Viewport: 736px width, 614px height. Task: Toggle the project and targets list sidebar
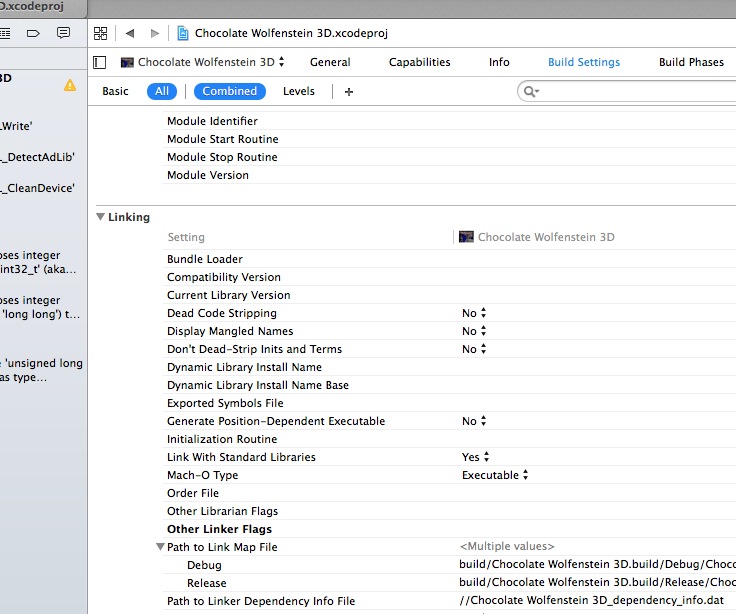point(100,62)
